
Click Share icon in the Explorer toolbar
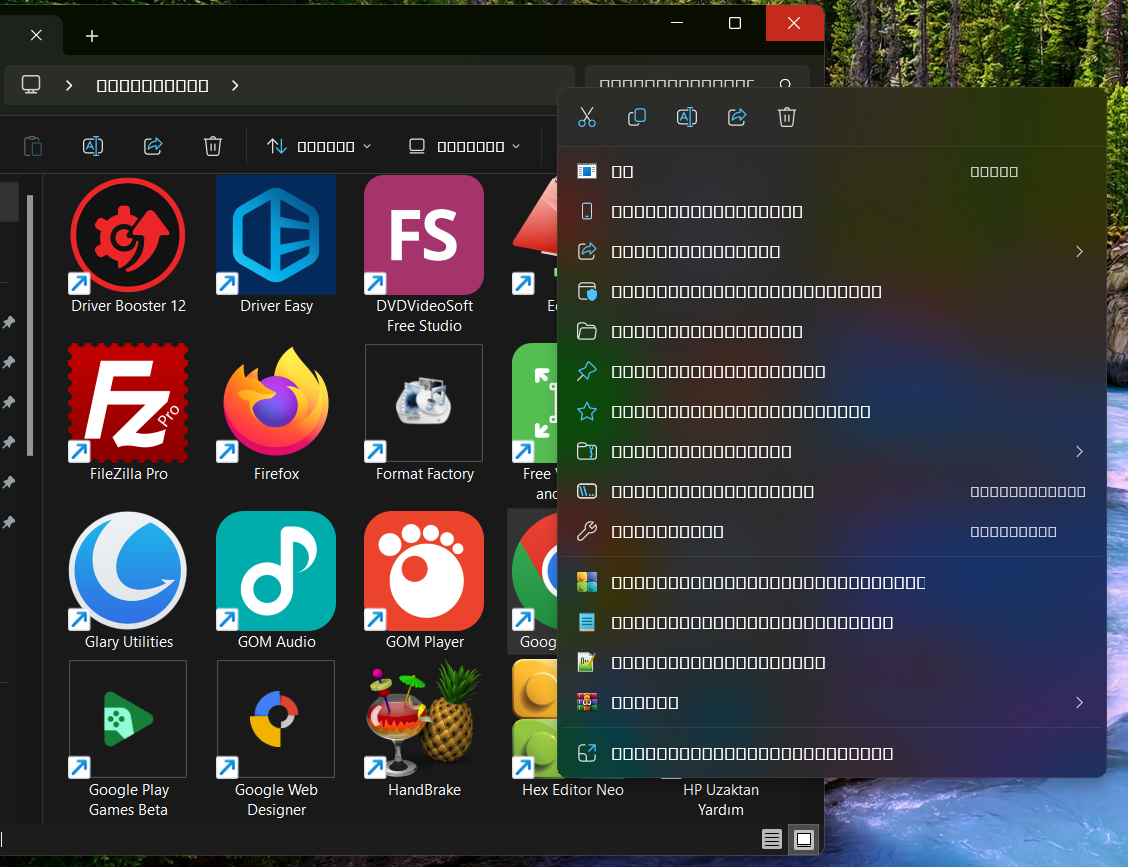153,147
